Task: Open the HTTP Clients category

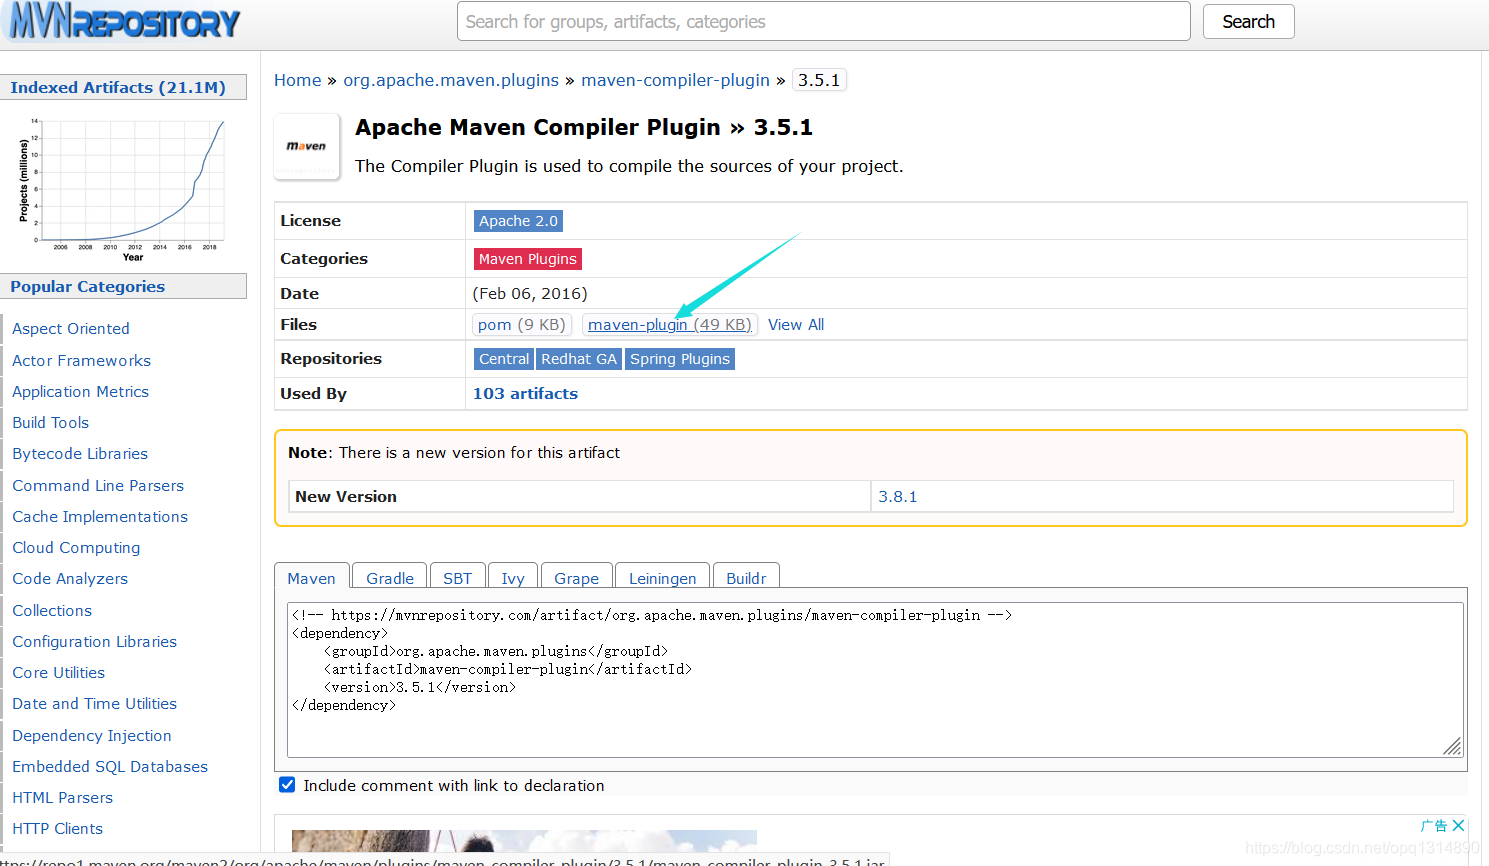Action: (57, 828)
